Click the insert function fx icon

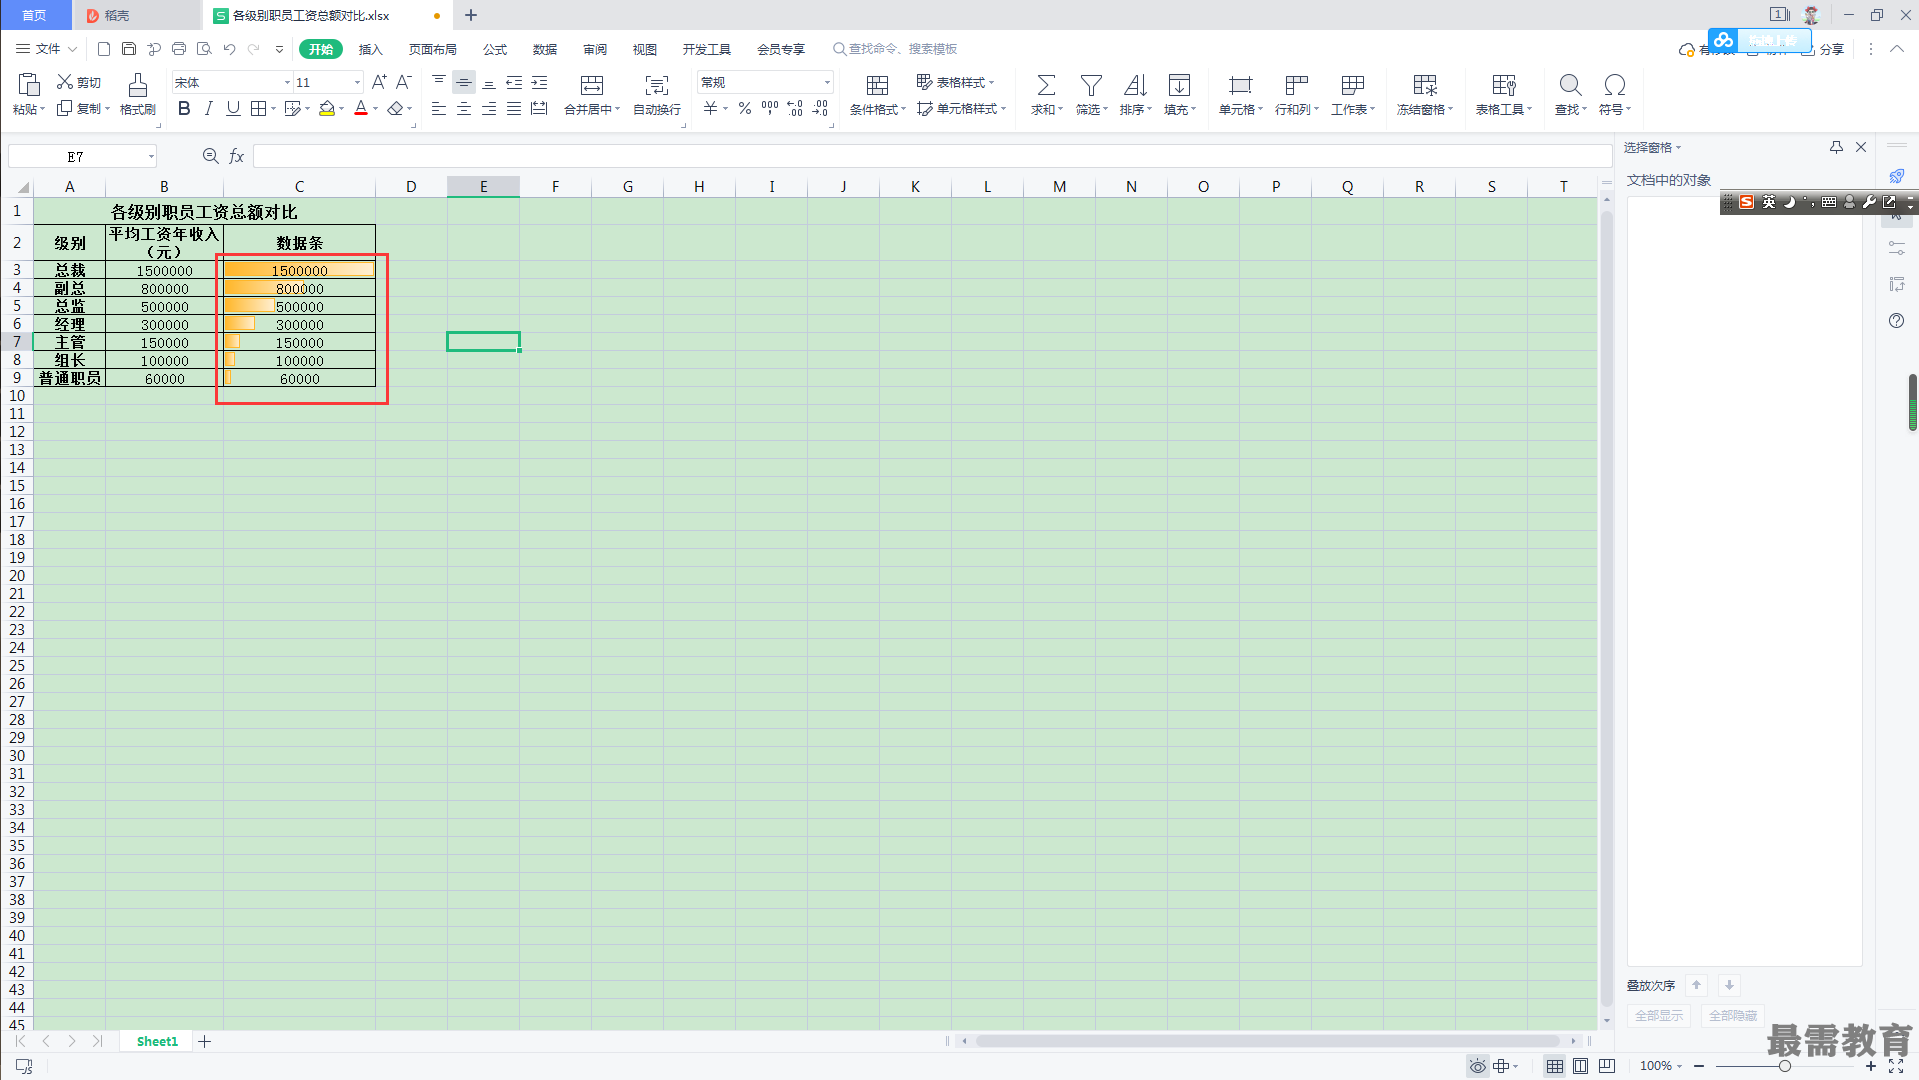[237, 156]
